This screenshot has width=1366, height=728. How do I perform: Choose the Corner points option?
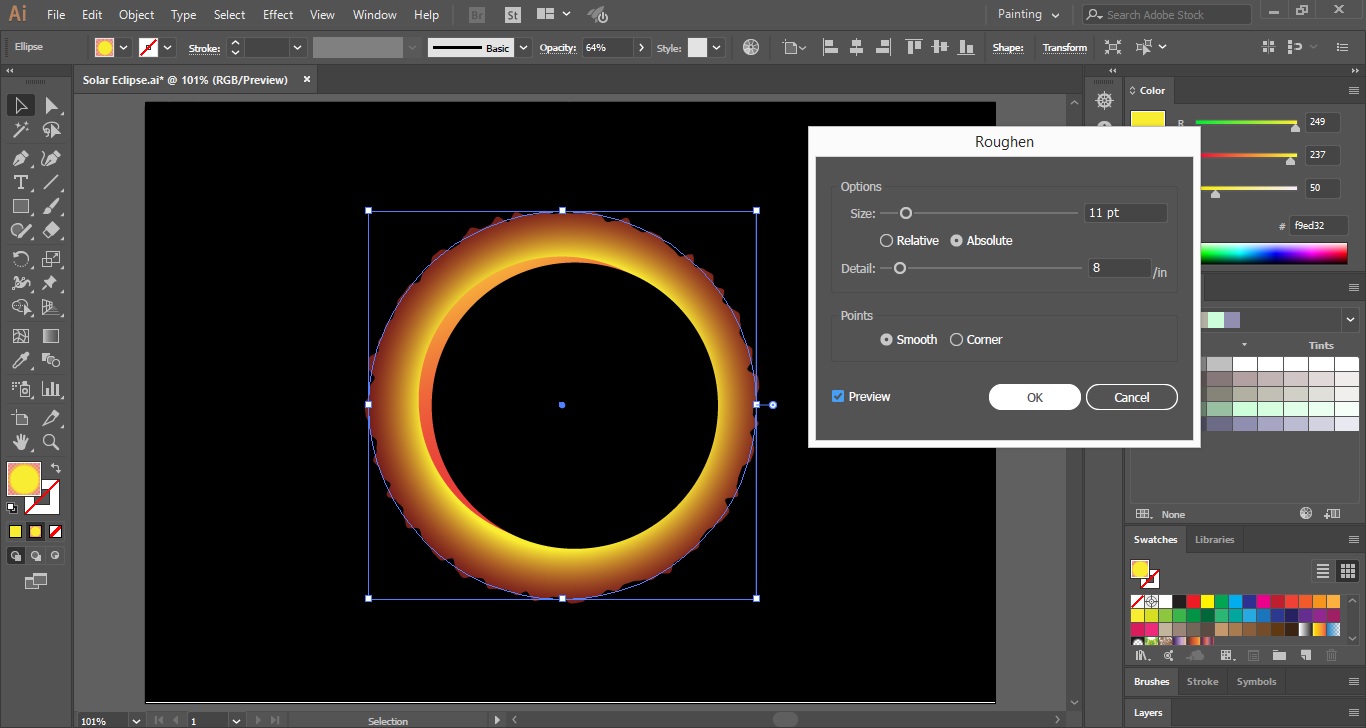tap(956, 339)
